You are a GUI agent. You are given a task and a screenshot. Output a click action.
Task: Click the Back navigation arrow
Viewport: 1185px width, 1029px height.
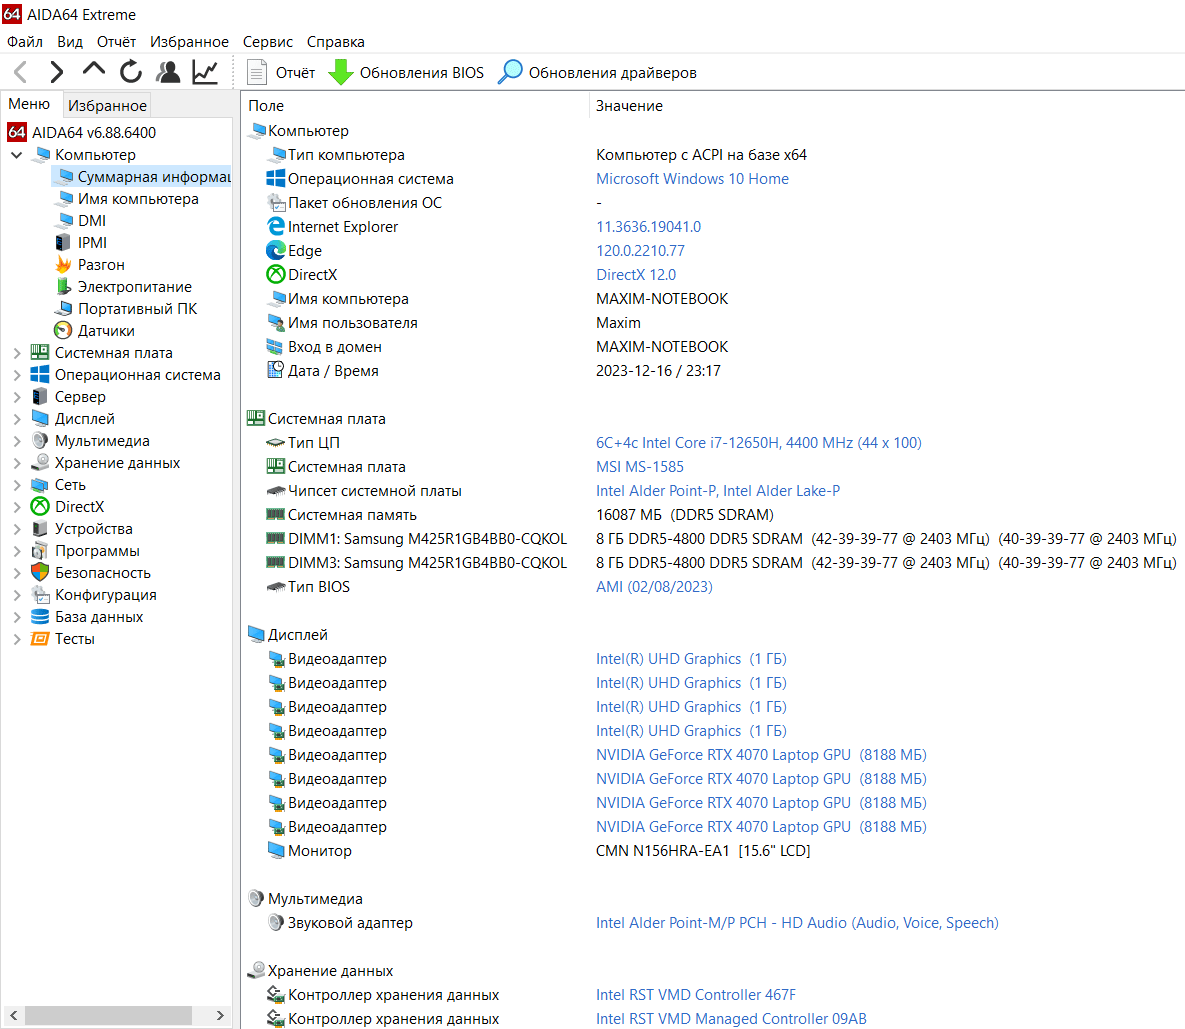(21, 72)
